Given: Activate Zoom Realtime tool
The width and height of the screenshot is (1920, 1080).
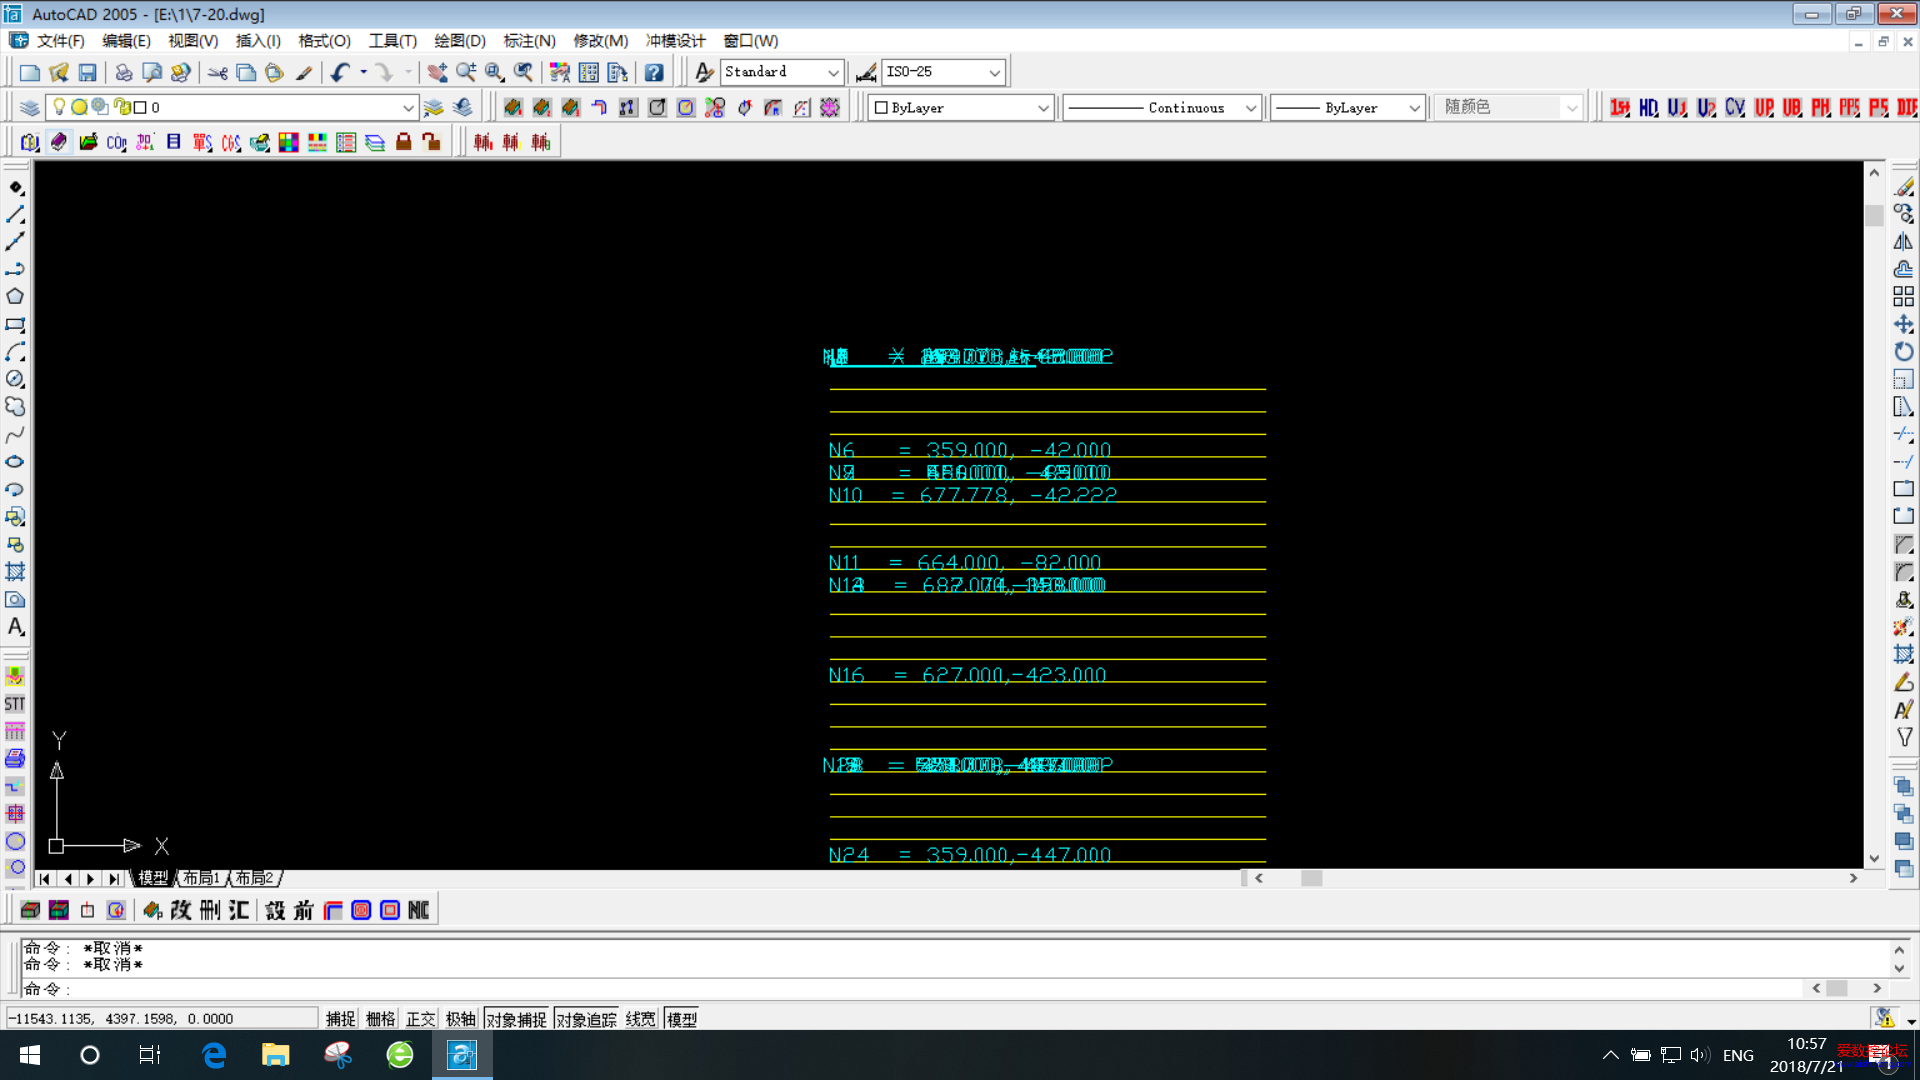Looking at the screenshot, I should click(466, 72).
